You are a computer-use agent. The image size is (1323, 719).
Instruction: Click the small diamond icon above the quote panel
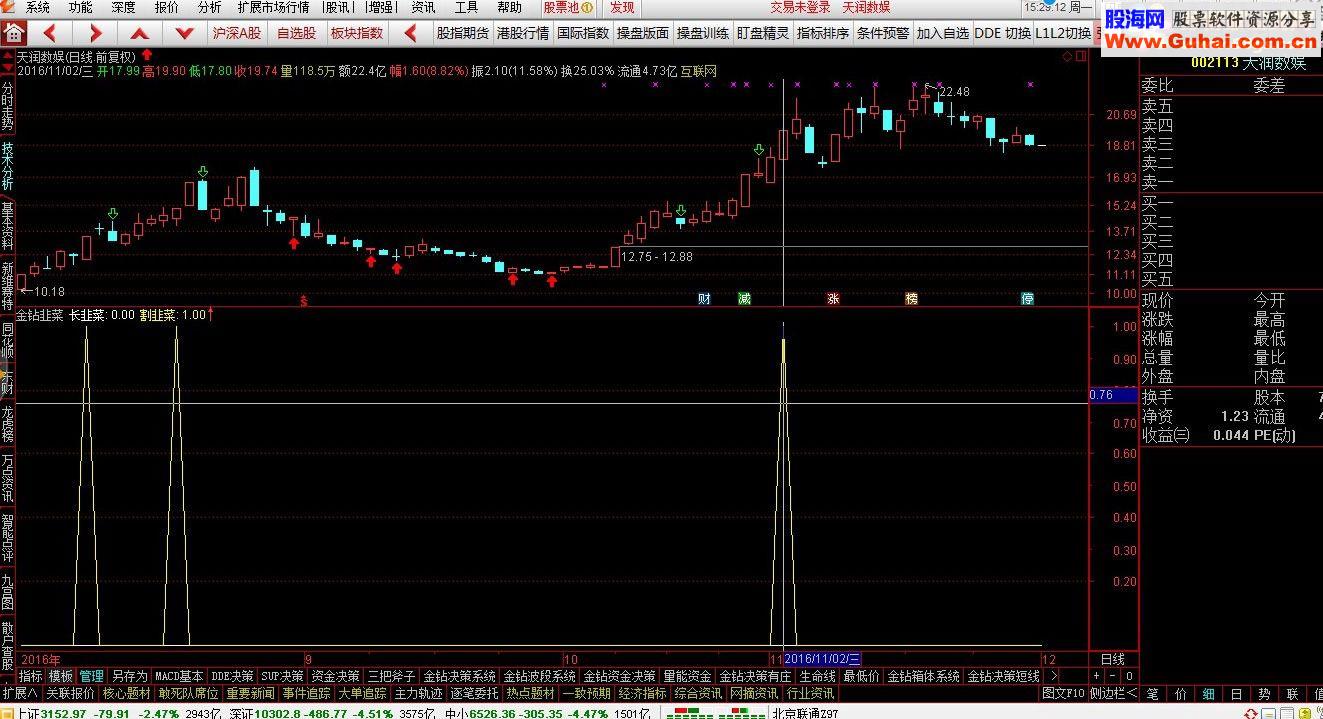click(1068, 56)
